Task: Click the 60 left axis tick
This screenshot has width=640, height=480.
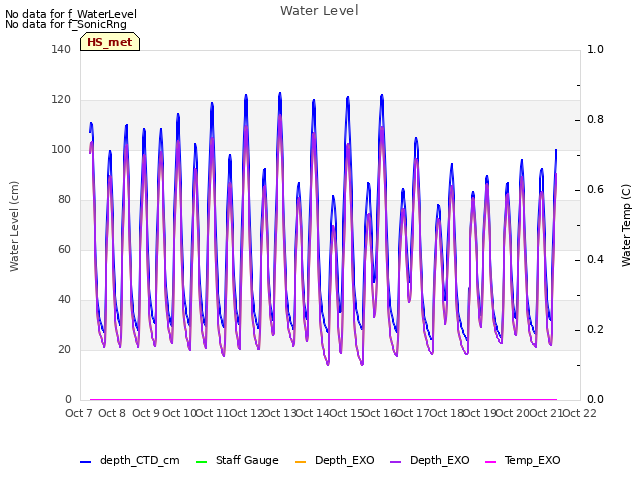Action: [x=64, y=249]
